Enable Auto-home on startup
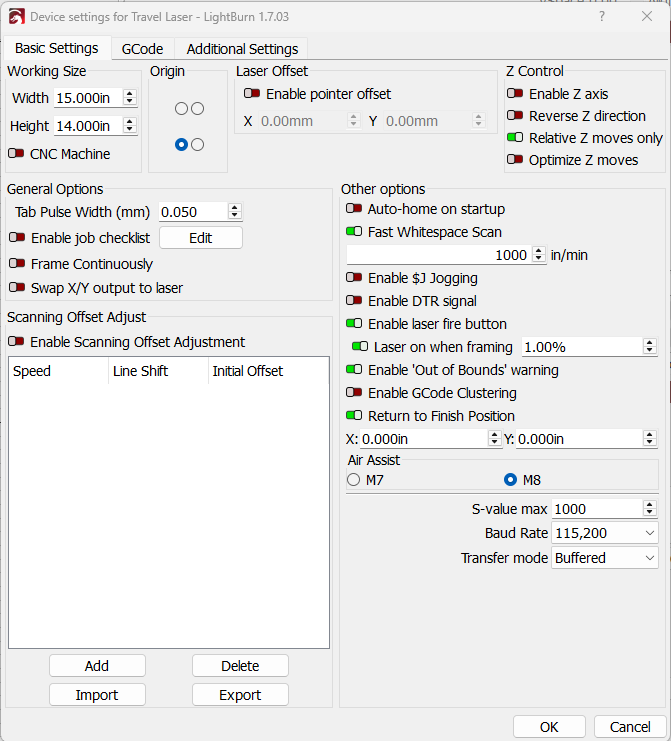The width and height of the screenshot is (671, 741). click(x=354, y=208)
